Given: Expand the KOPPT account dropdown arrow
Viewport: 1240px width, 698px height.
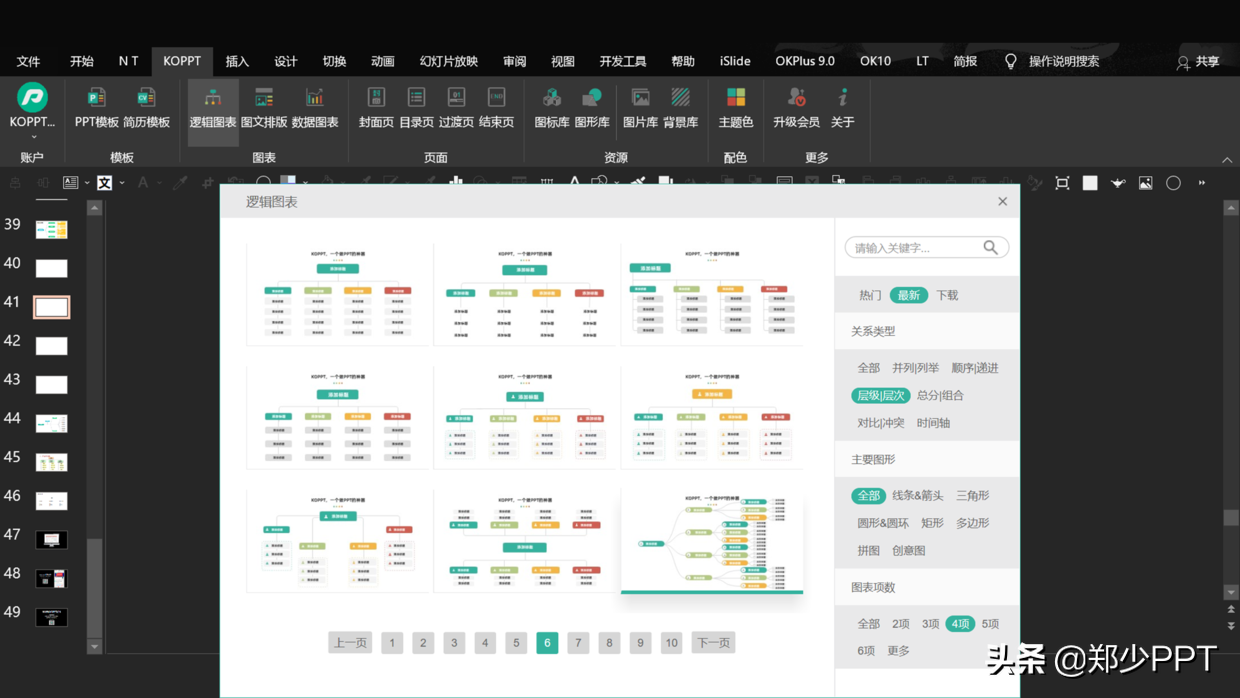Looking at the screenshot, I should tap(33, 137).
